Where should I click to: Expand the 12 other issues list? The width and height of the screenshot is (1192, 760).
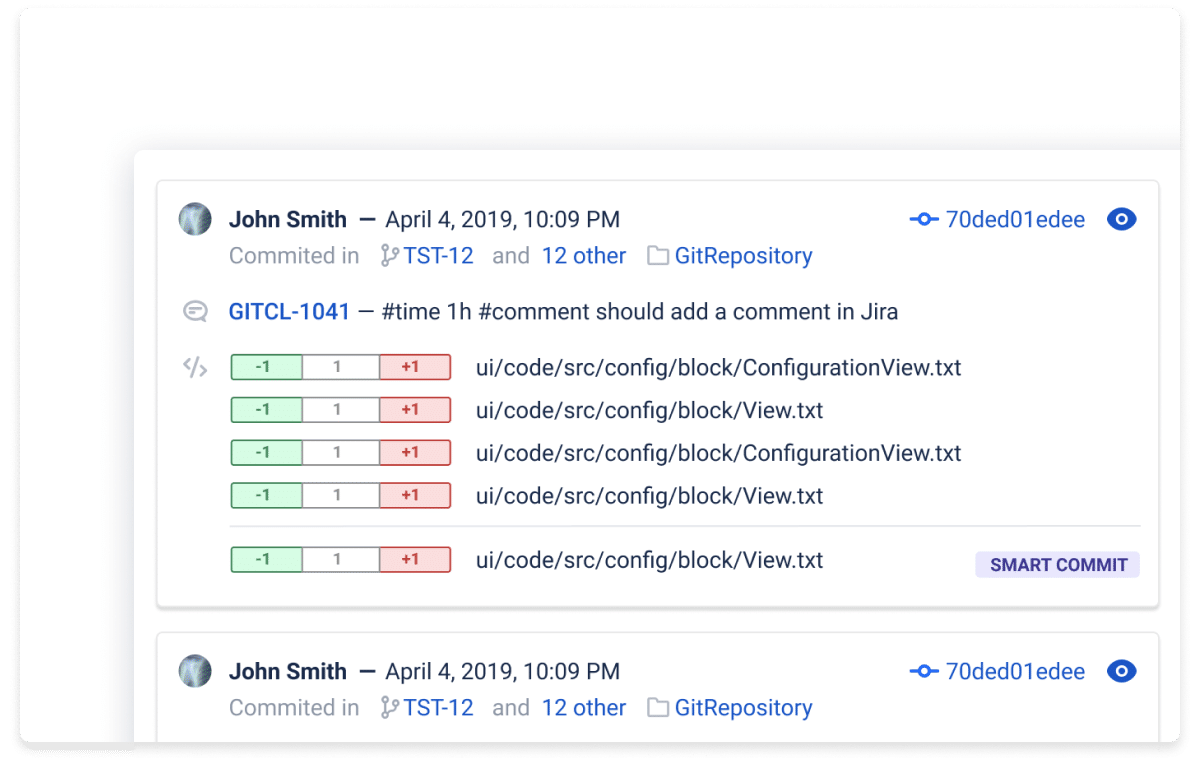583,255
